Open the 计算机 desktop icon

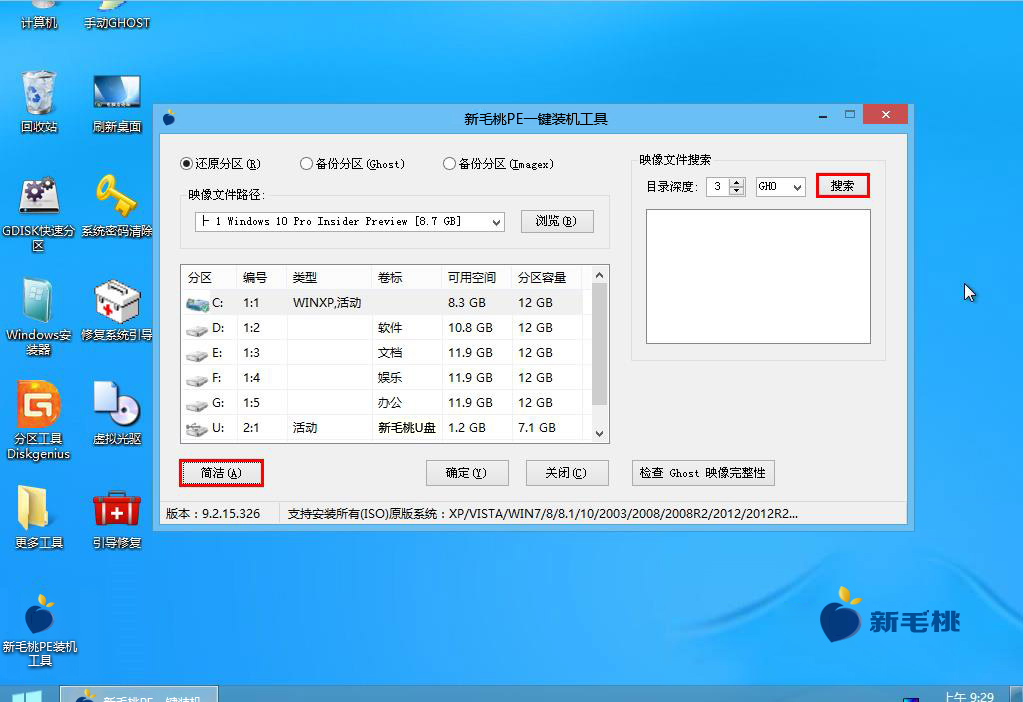[x=38, y=14]
